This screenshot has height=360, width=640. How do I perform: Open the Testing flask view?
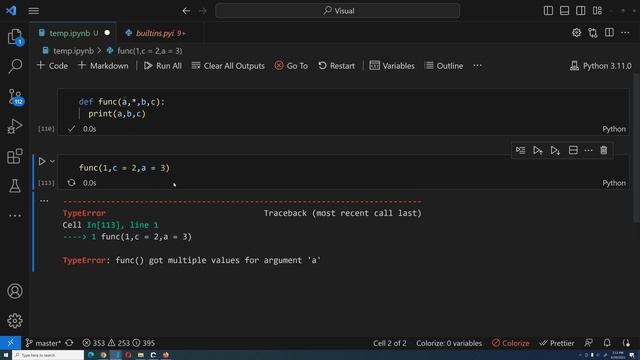15,186
